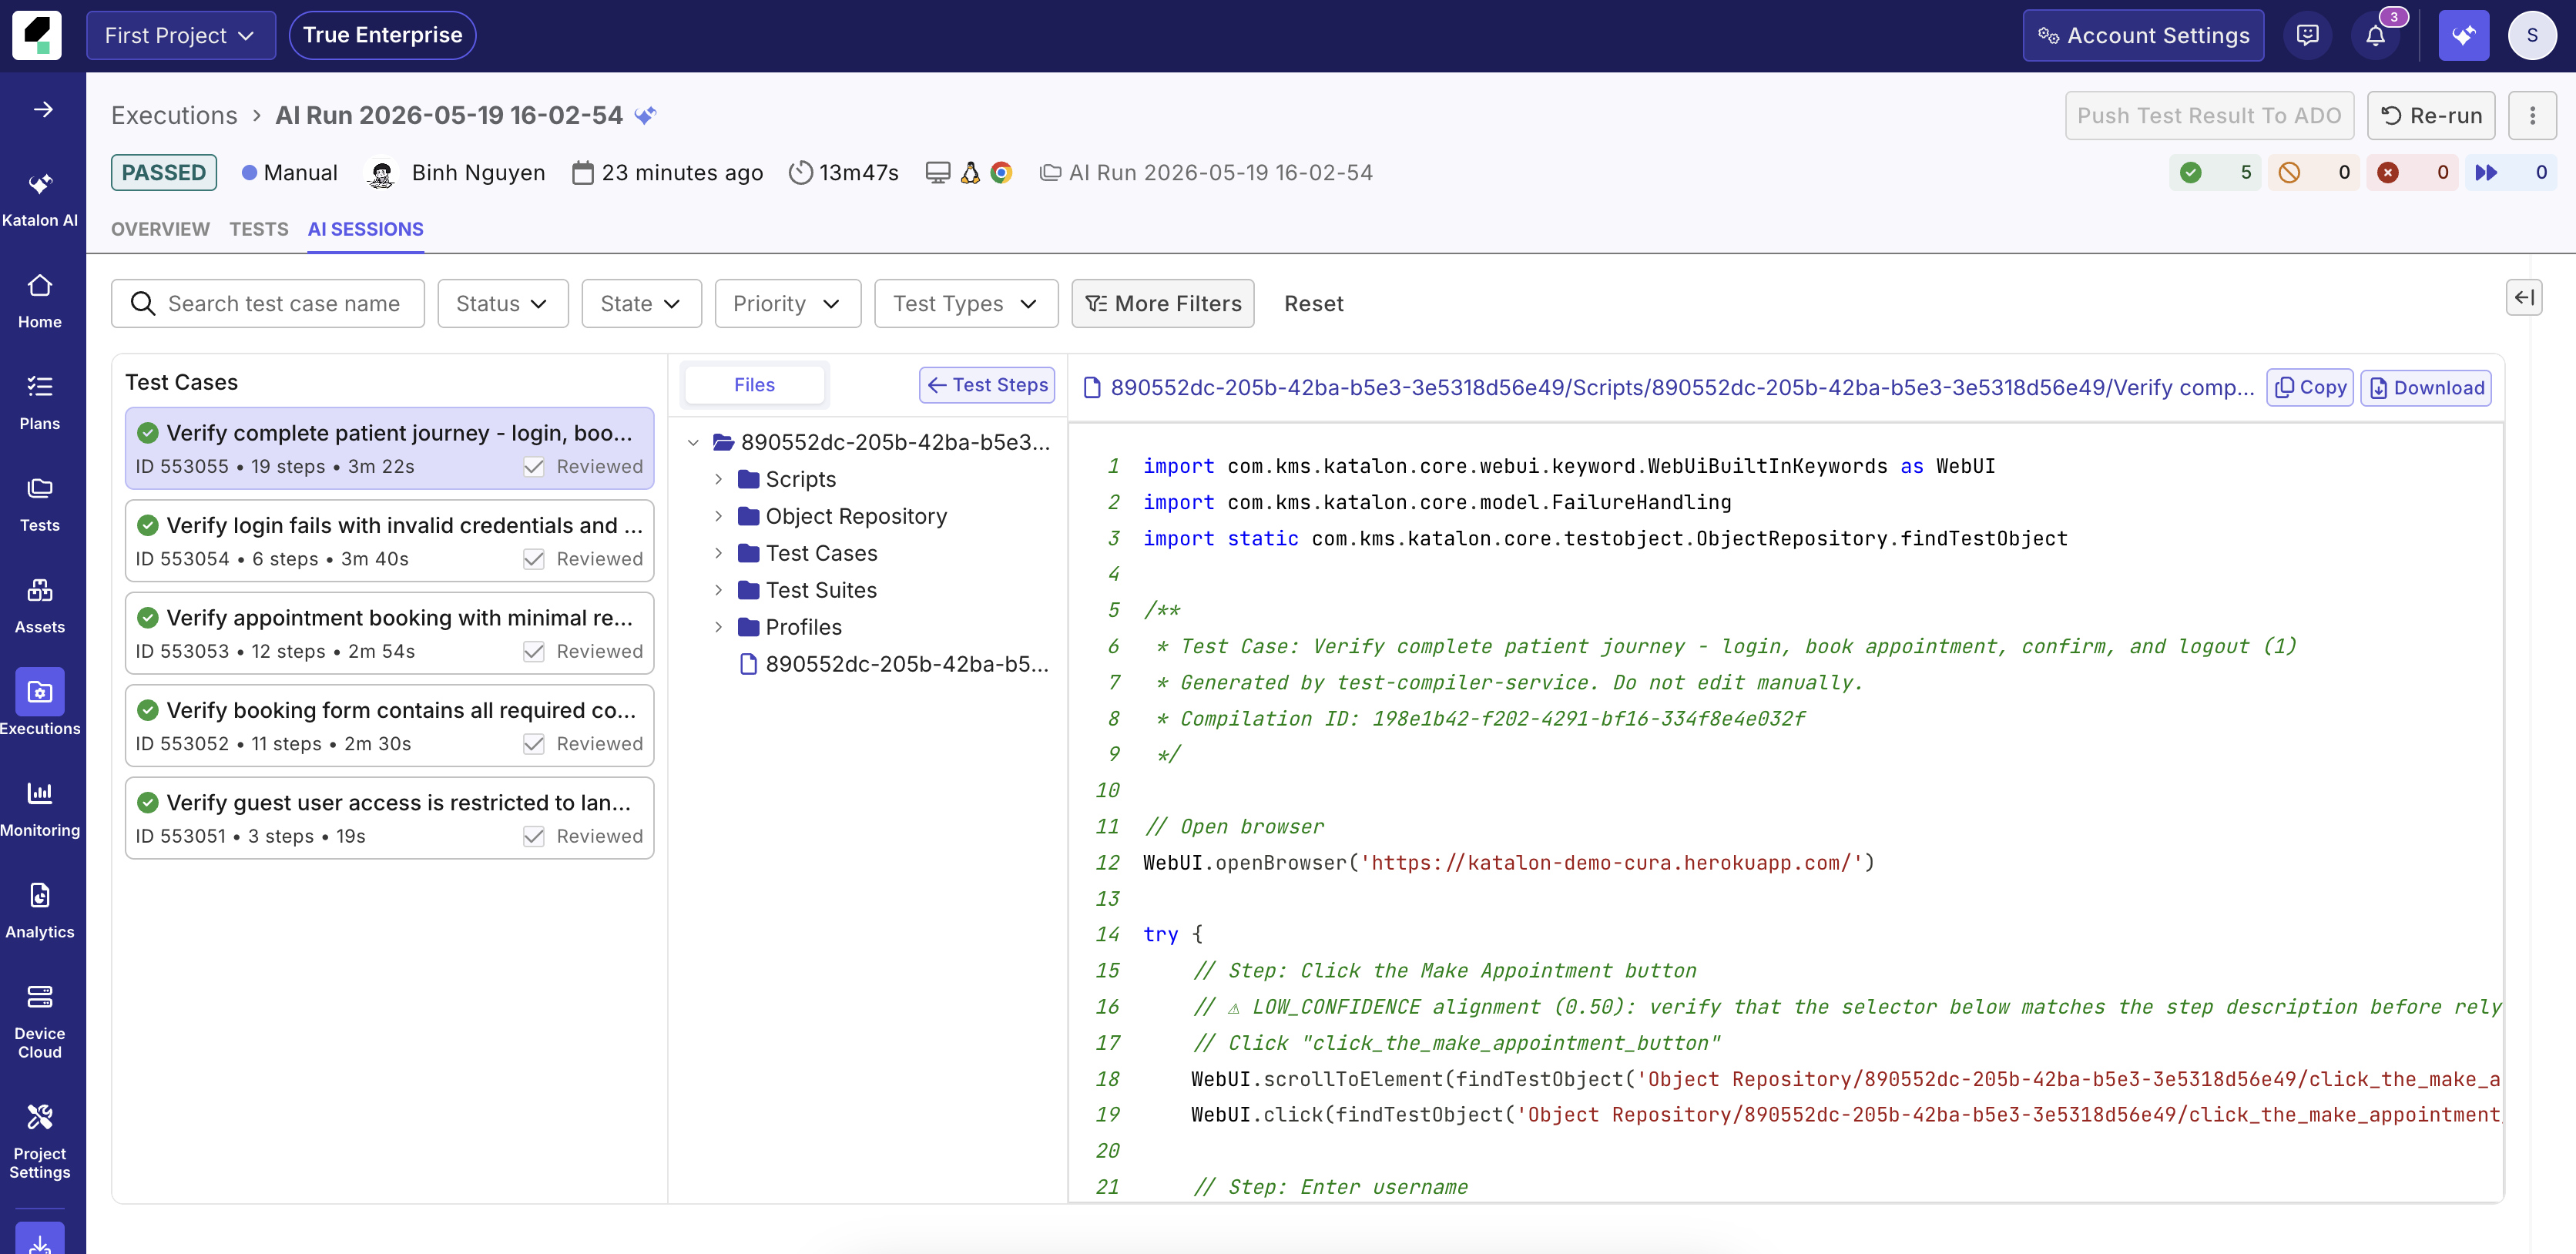This screenshot has width=2576, height=1254.
Task: Copy the script with Copy button
Action: point(2310,388)
